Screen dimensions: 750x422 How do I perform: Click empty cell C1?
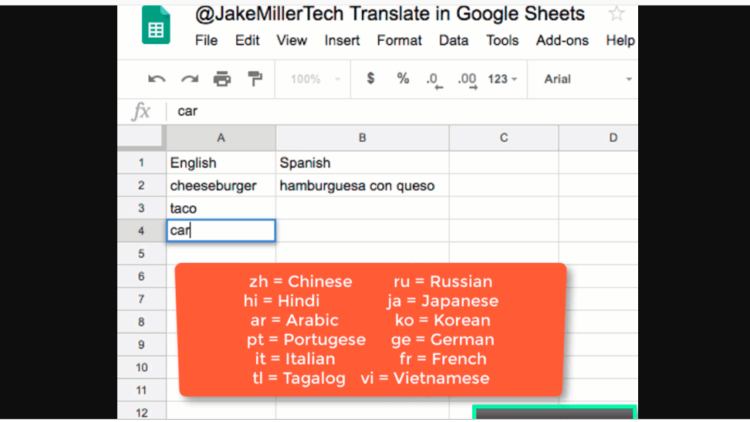click(504, 163)
